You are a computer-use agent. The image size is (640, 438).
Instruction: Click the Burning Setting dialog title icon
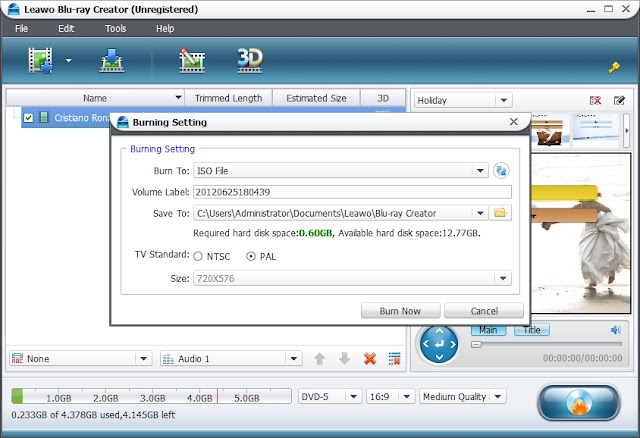coord(123,122)
